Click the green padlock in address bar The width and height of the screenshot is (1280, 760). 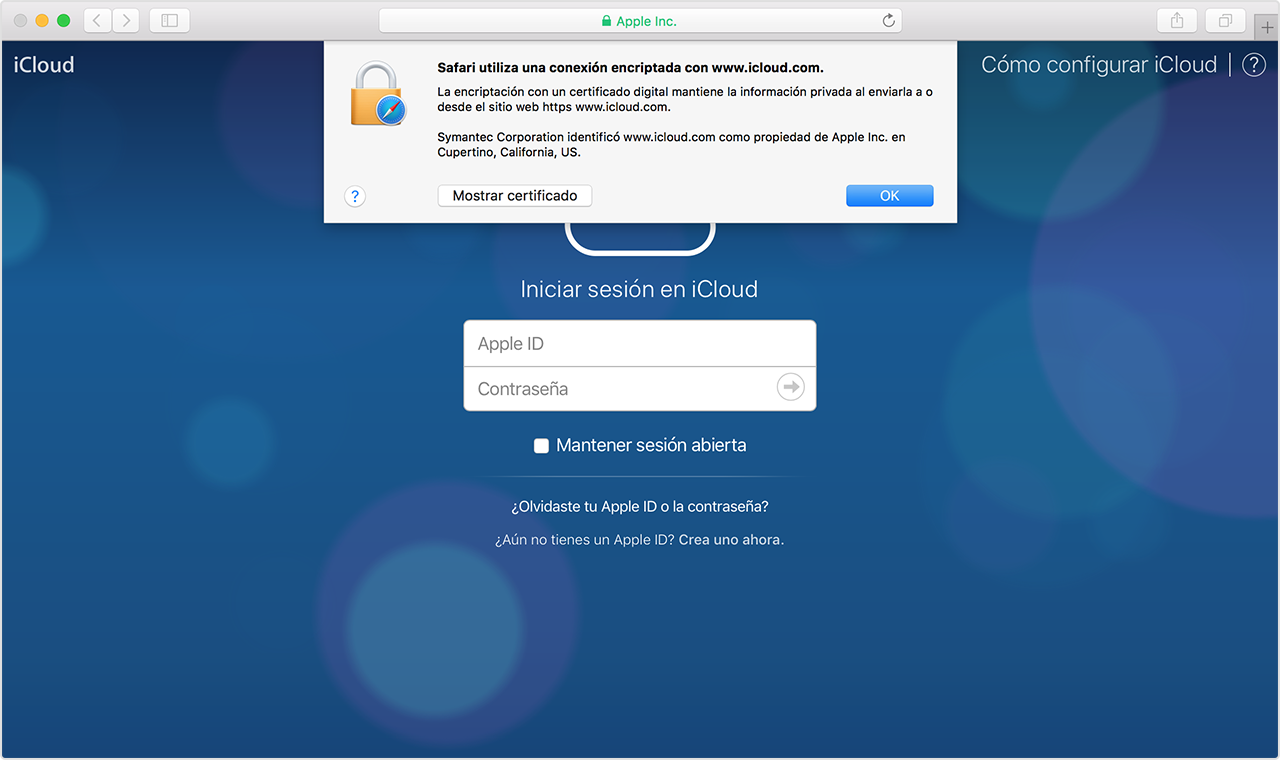(x=606, y=21)
